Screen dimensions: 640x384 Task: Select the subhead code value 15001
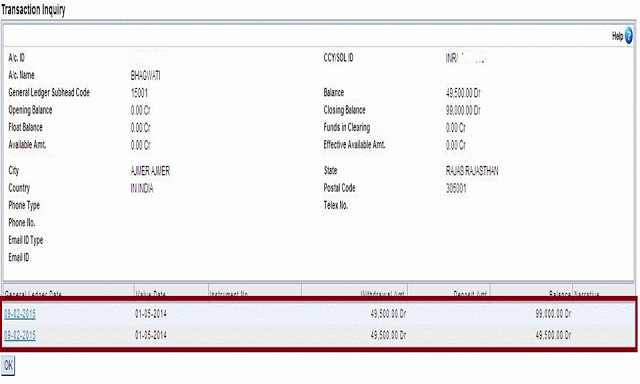click(x=139, y=93)
